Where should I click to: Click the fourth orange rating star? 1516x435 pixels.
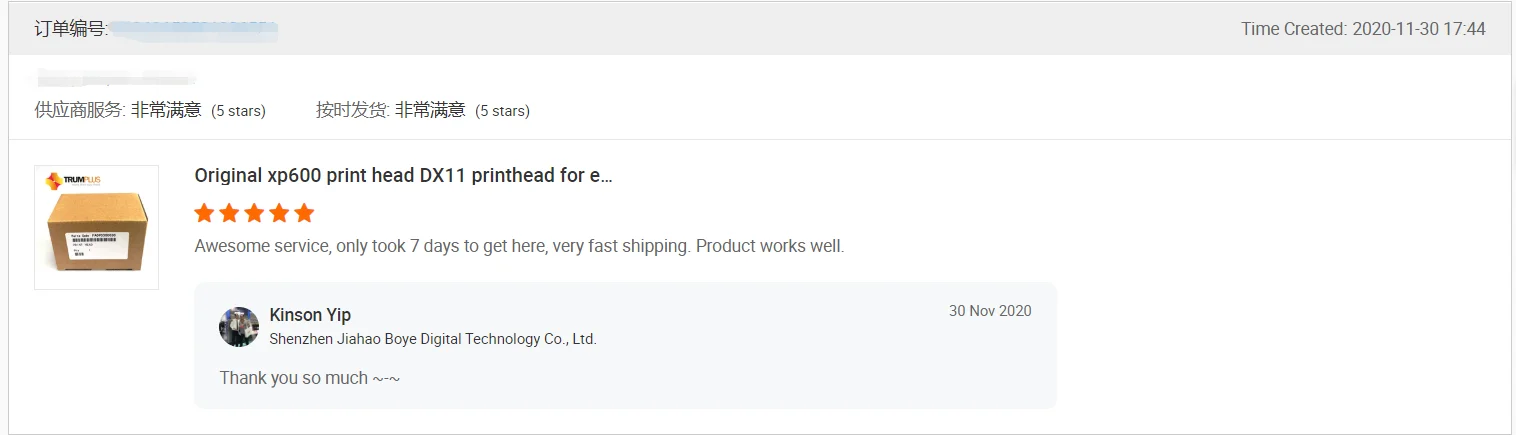coord(279,213)
